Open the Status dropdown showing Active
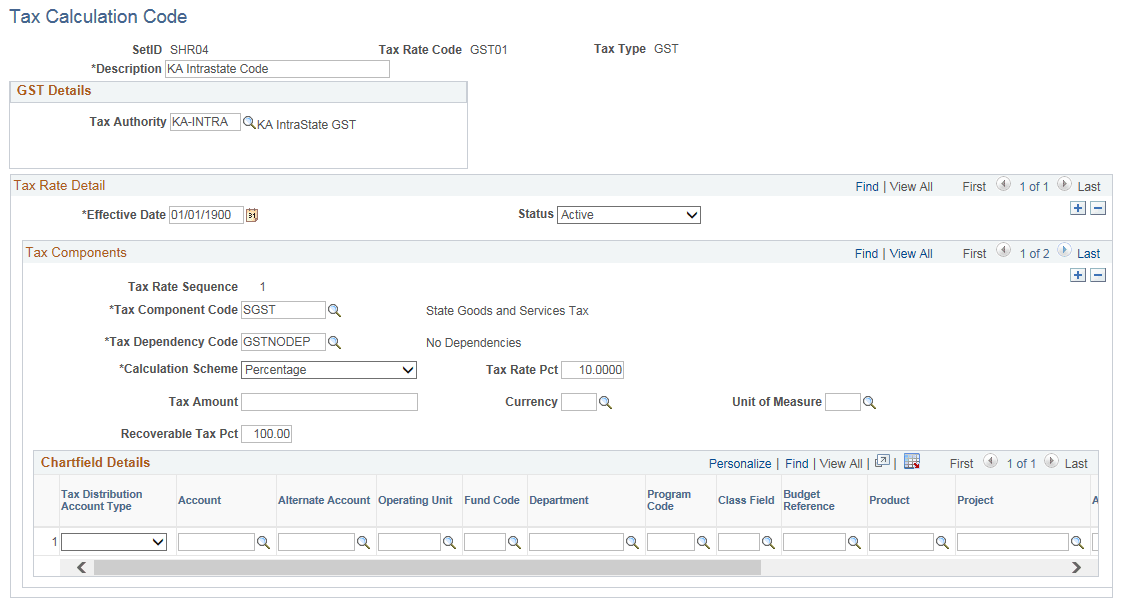Image resolution: width=1126 pixels, height=608 pixels. [628, 214]
